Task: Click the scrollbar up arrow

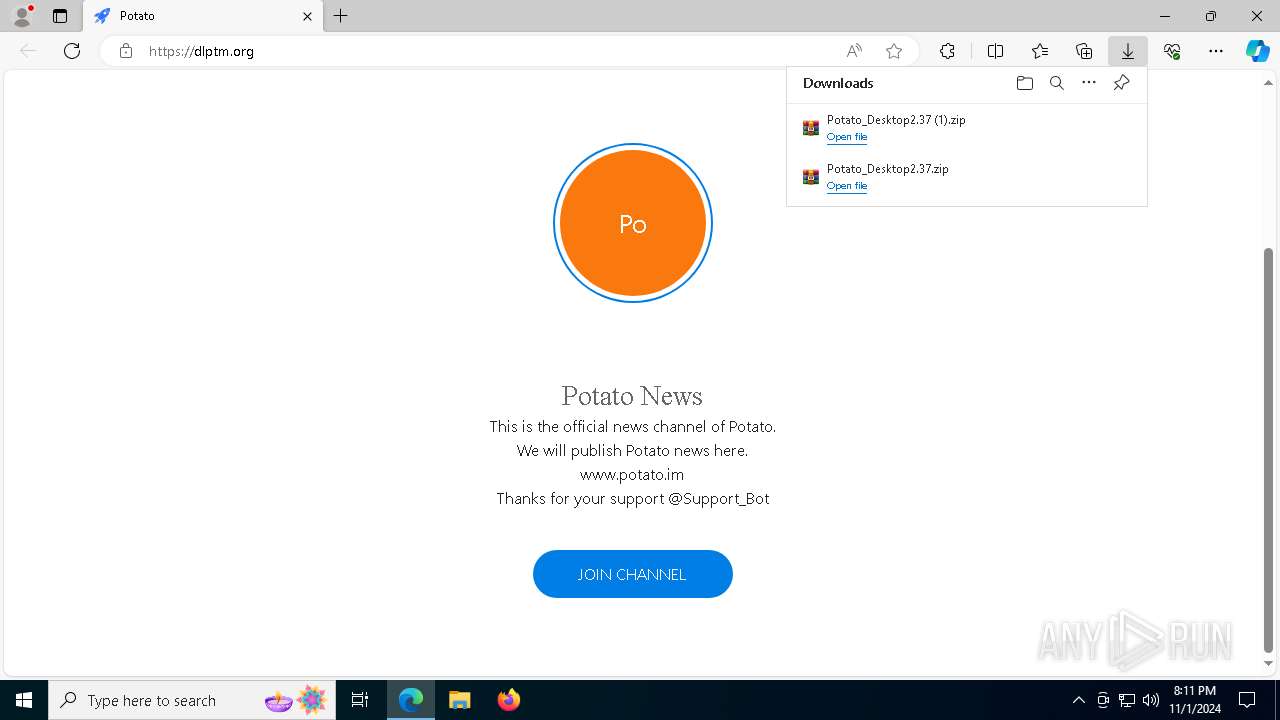Action: coord(1269,81)
